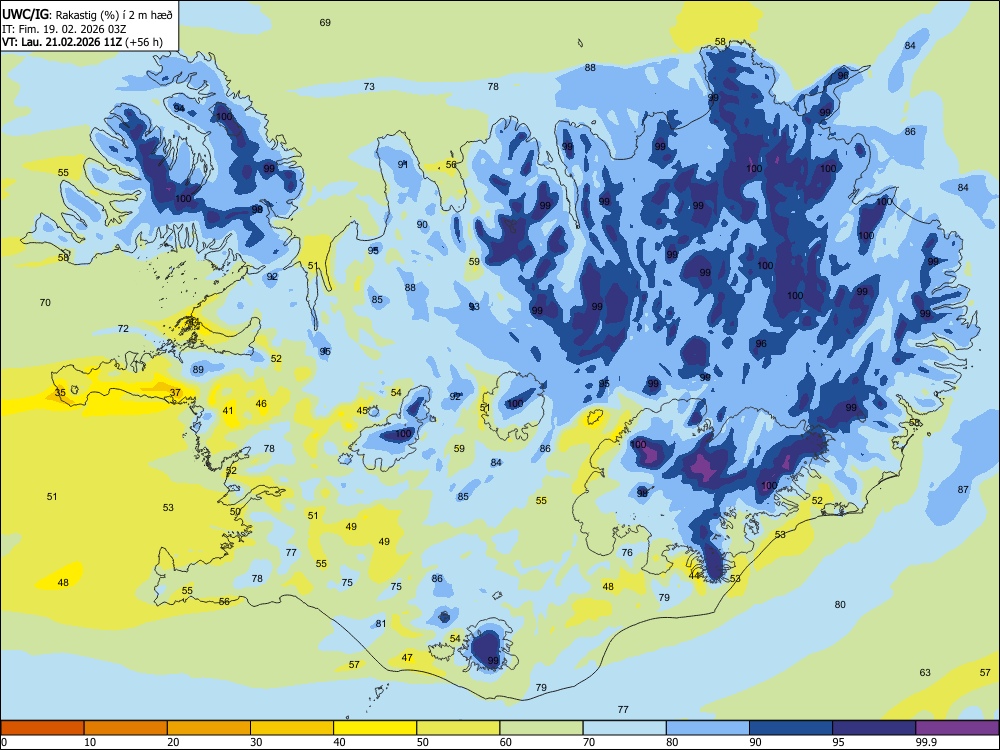Pick the 95–99.9 navy legend swatch
Screen dimensions: 1000x750
click(x=874, y=728)
